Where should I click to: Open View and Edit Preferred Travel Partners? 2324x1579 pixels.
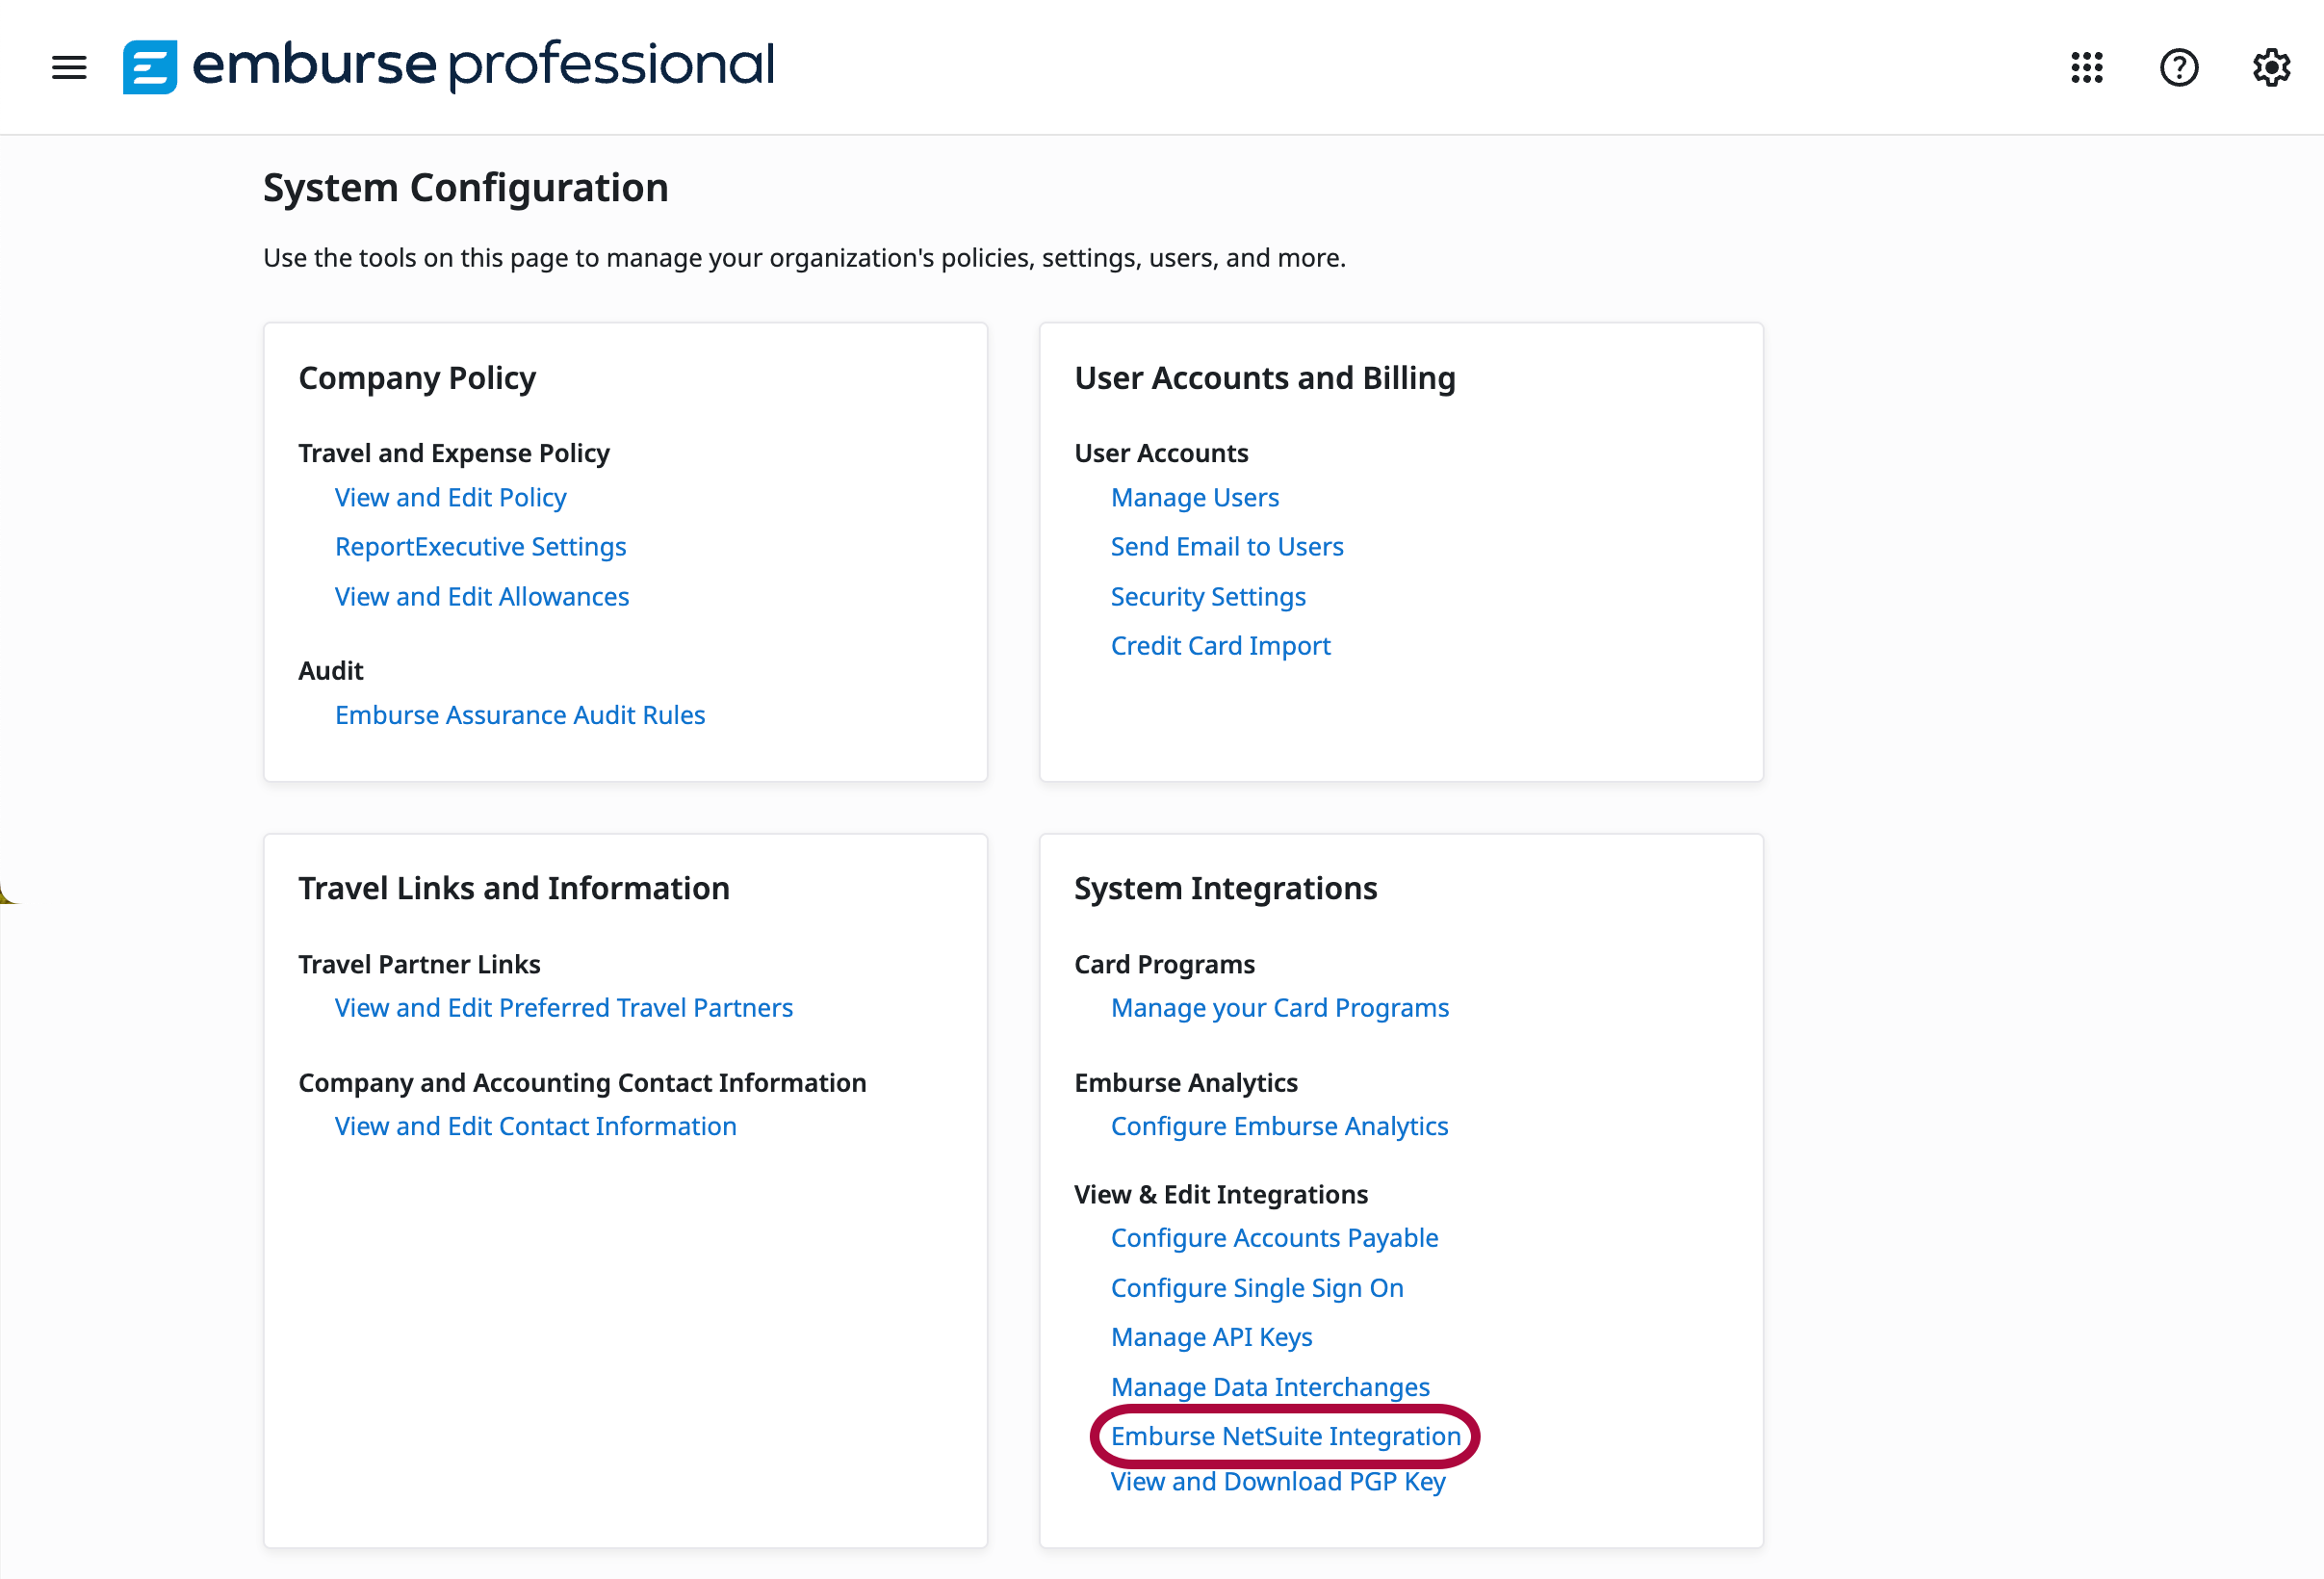point(563,1007)
